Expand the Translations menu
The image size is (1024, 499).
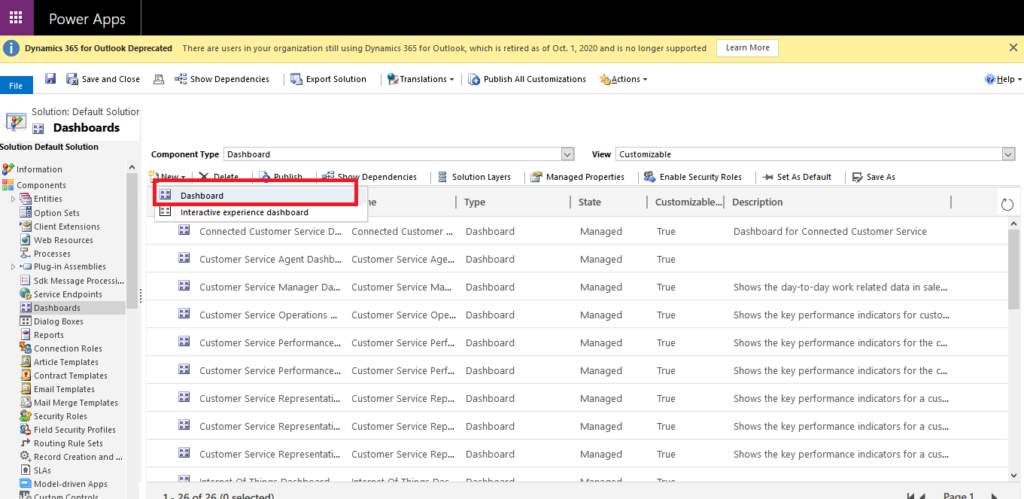coord(420,79)
